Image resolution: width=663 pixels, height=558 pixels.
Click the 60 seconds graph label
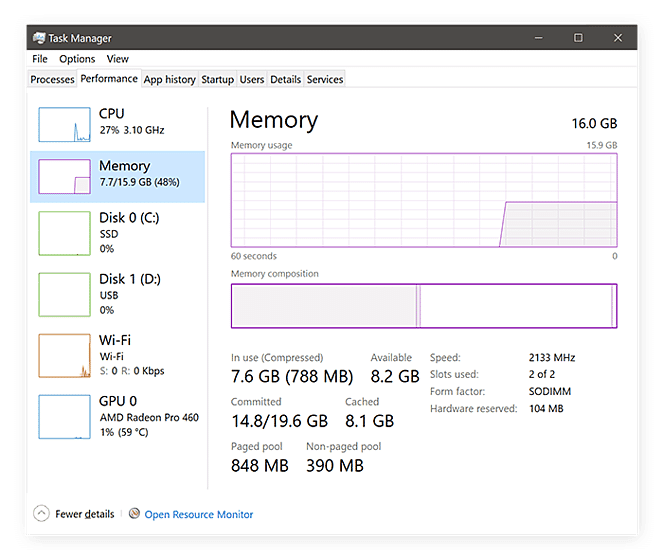[254, 256]
